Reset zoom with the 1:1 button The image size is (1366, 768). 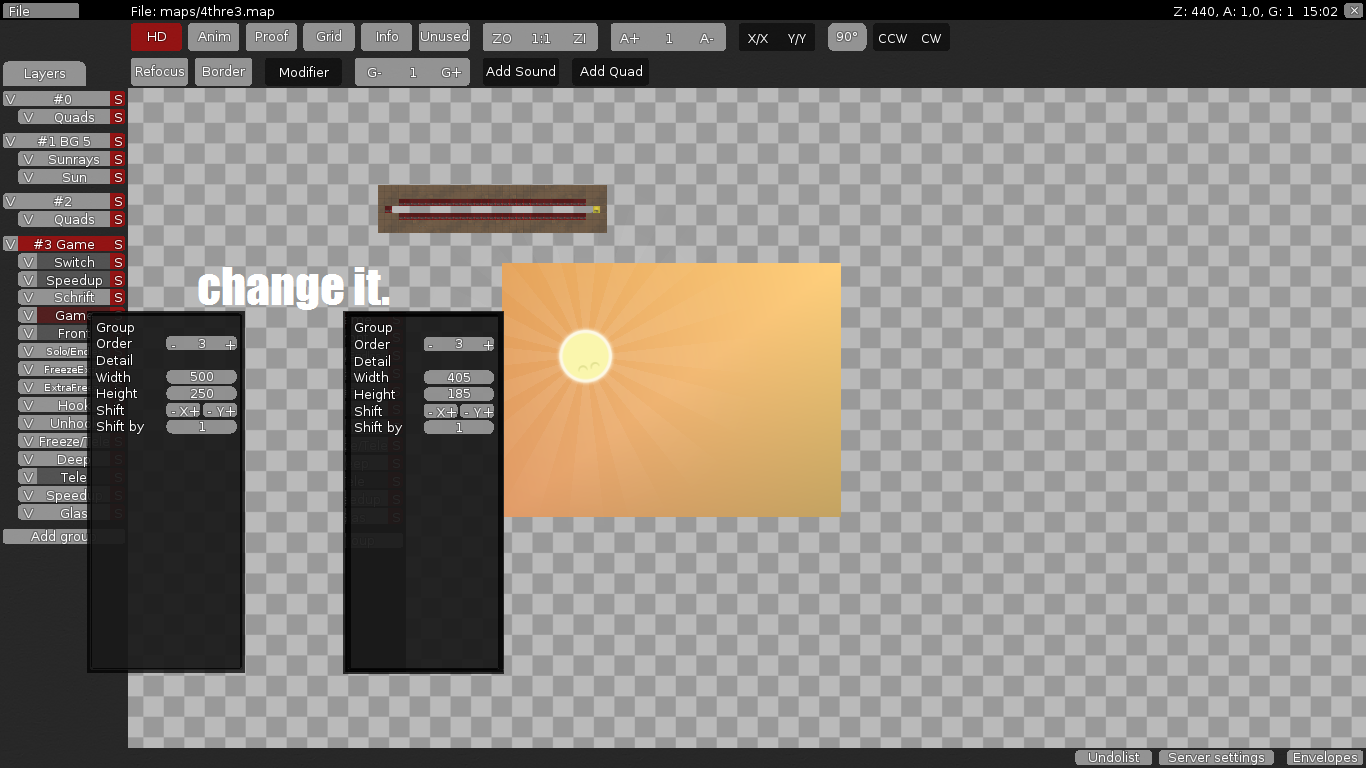click(541, 38)
